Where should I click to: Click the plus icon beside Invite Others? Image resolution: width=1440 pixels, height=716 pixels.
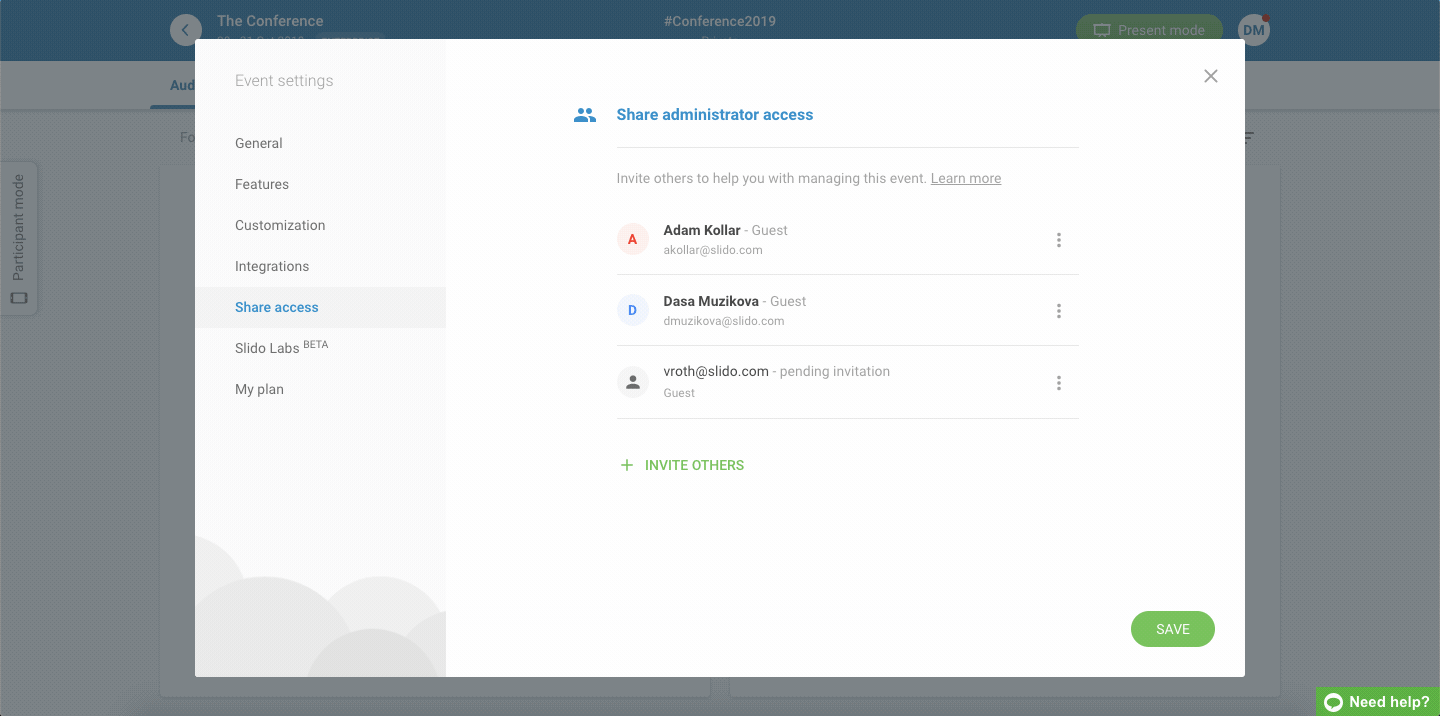(627, 465)
